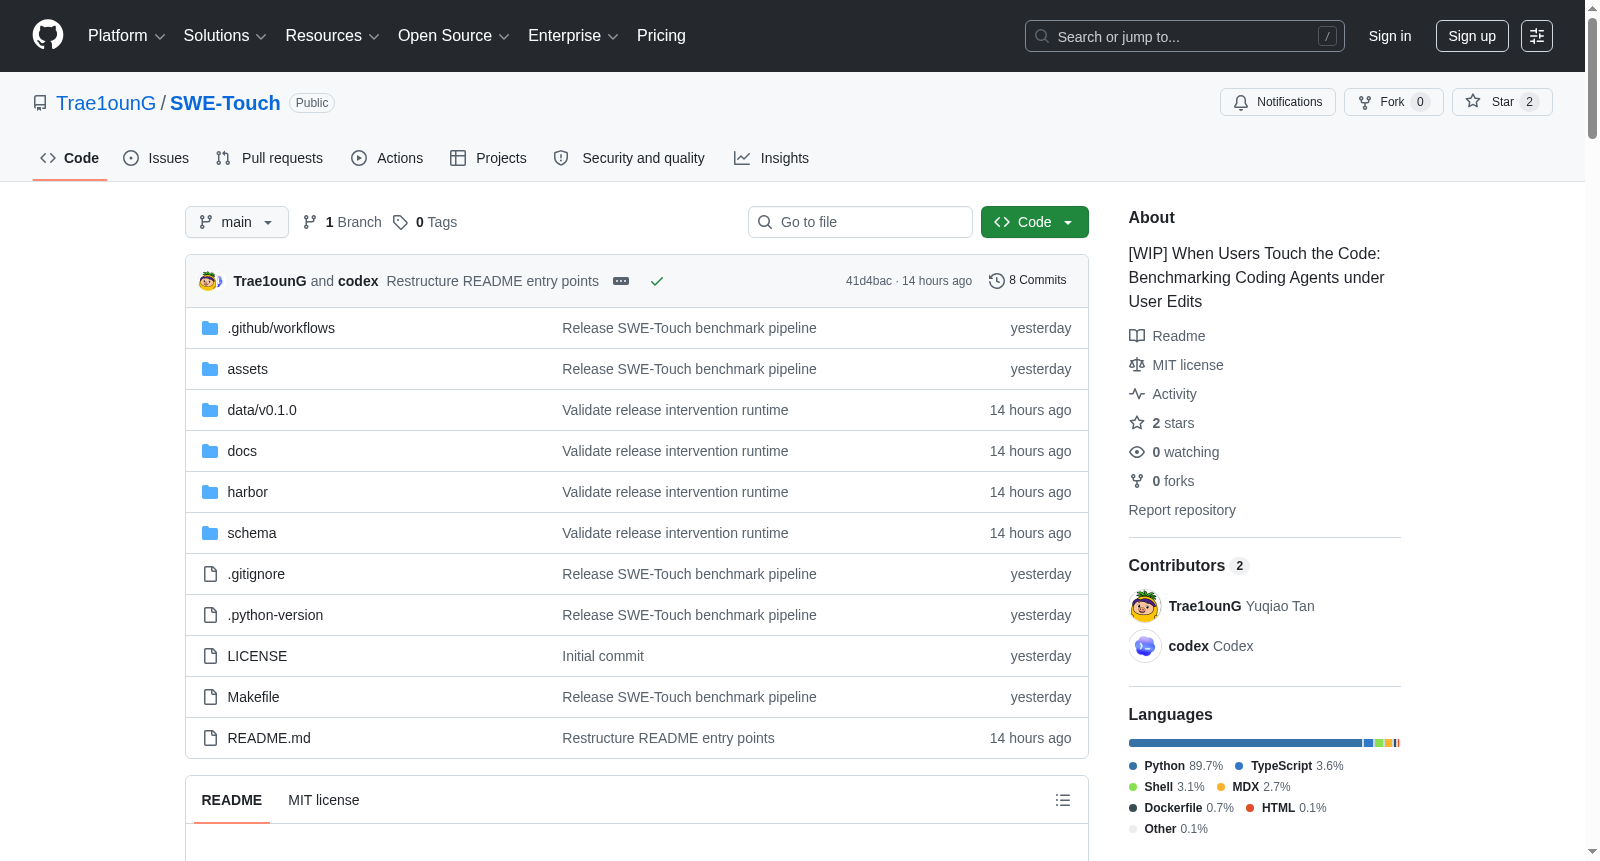Switch to the Issues tab
The height and width of the screenshot is (861, 1600).
tap(156, 158)
